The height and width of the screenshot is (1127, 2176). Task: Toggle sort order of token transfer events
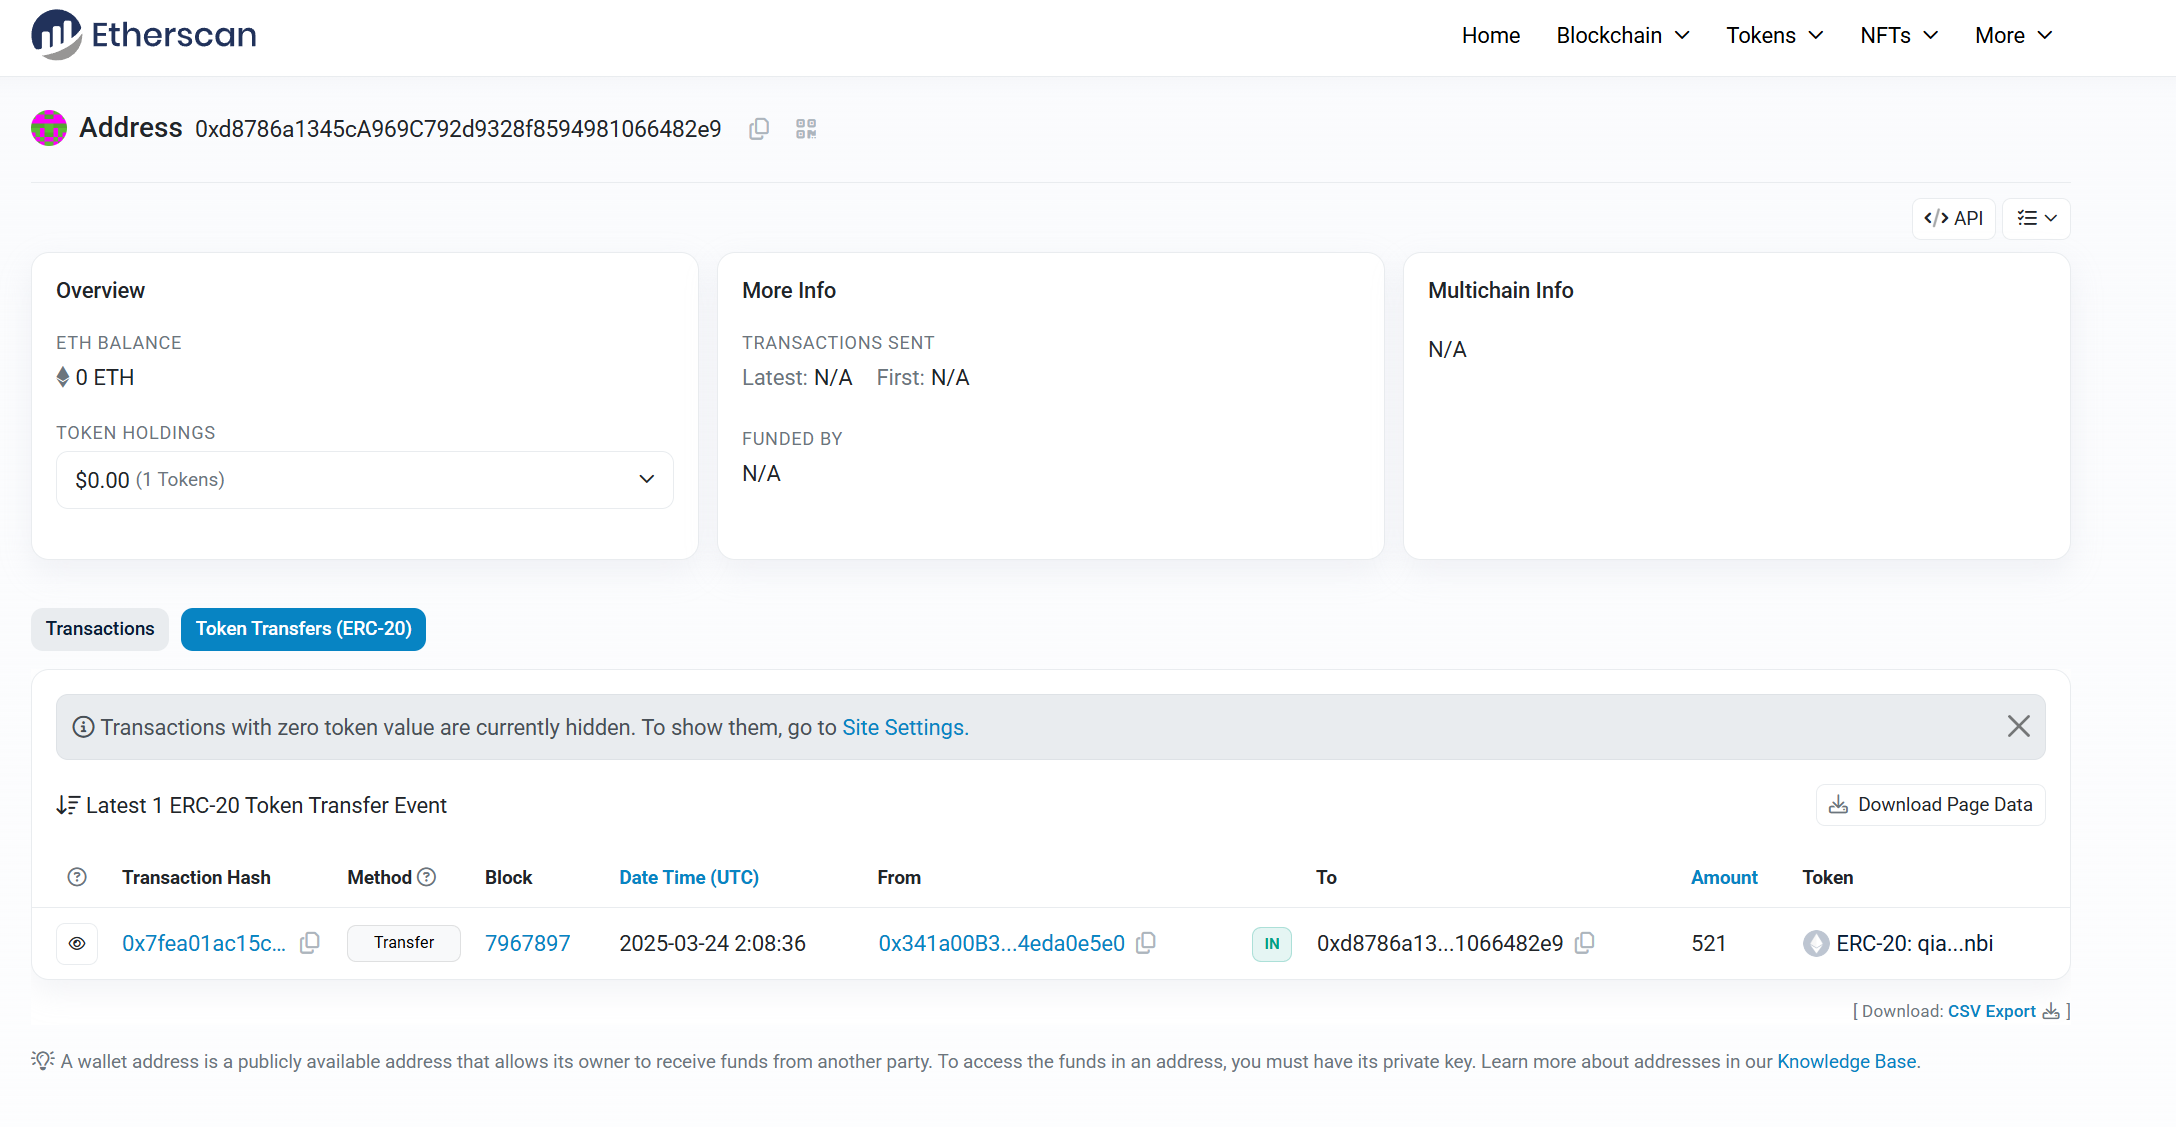[x=67, y=805]
